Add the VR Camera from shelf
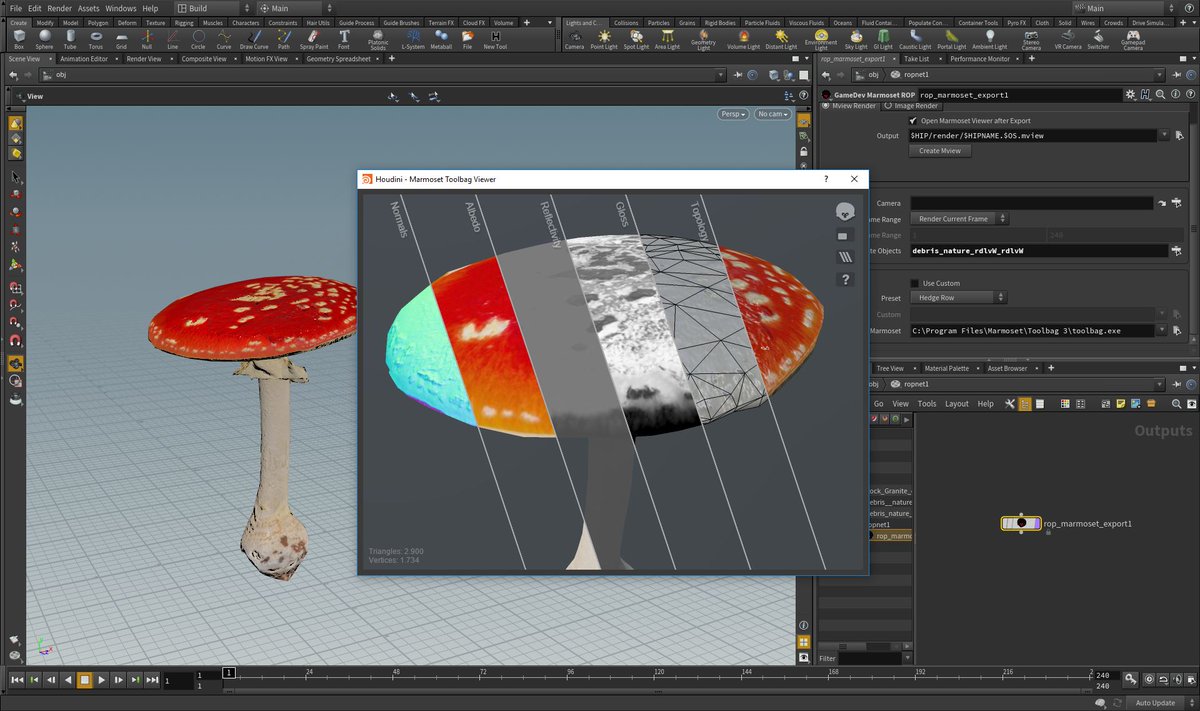This screenshot has height=711, width=1200. (1069, 39)
